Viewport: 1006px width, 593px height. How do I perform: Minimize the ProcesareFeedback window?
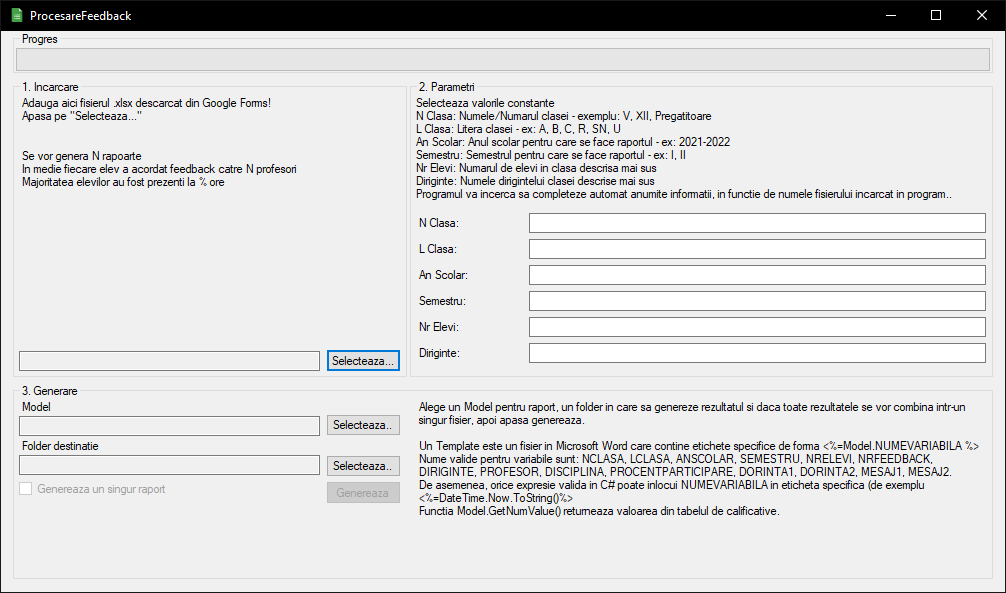click(x=890, y=15)
